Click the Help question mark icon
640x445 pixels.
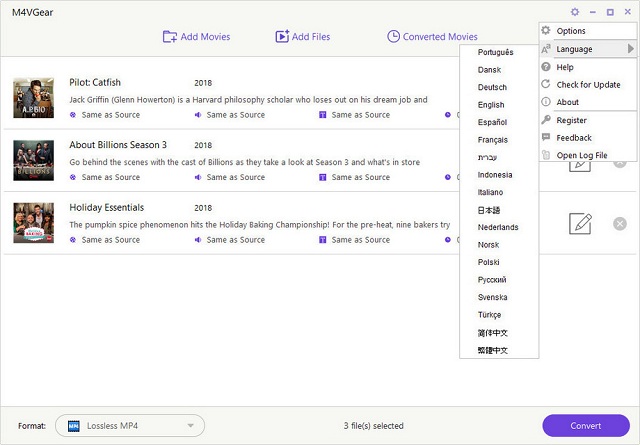pos(546,67)
